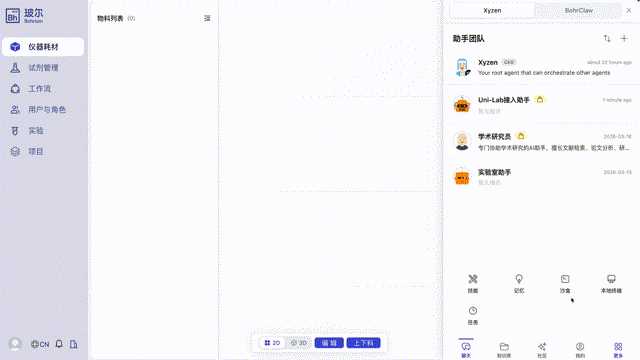Open the 实验室助手 chat
This screenshot has height=360, width=640.
click(x=542, y=177)
